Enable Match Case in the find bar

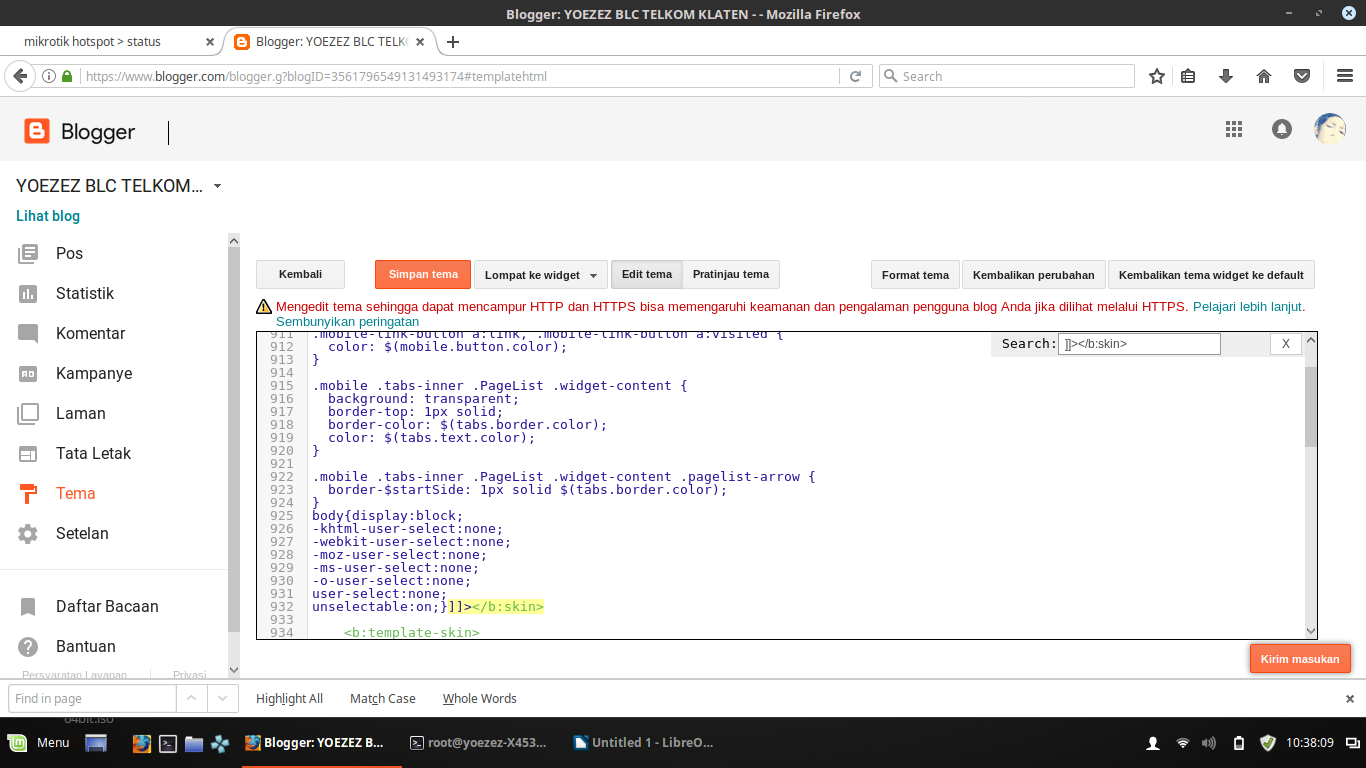[382, 698]
